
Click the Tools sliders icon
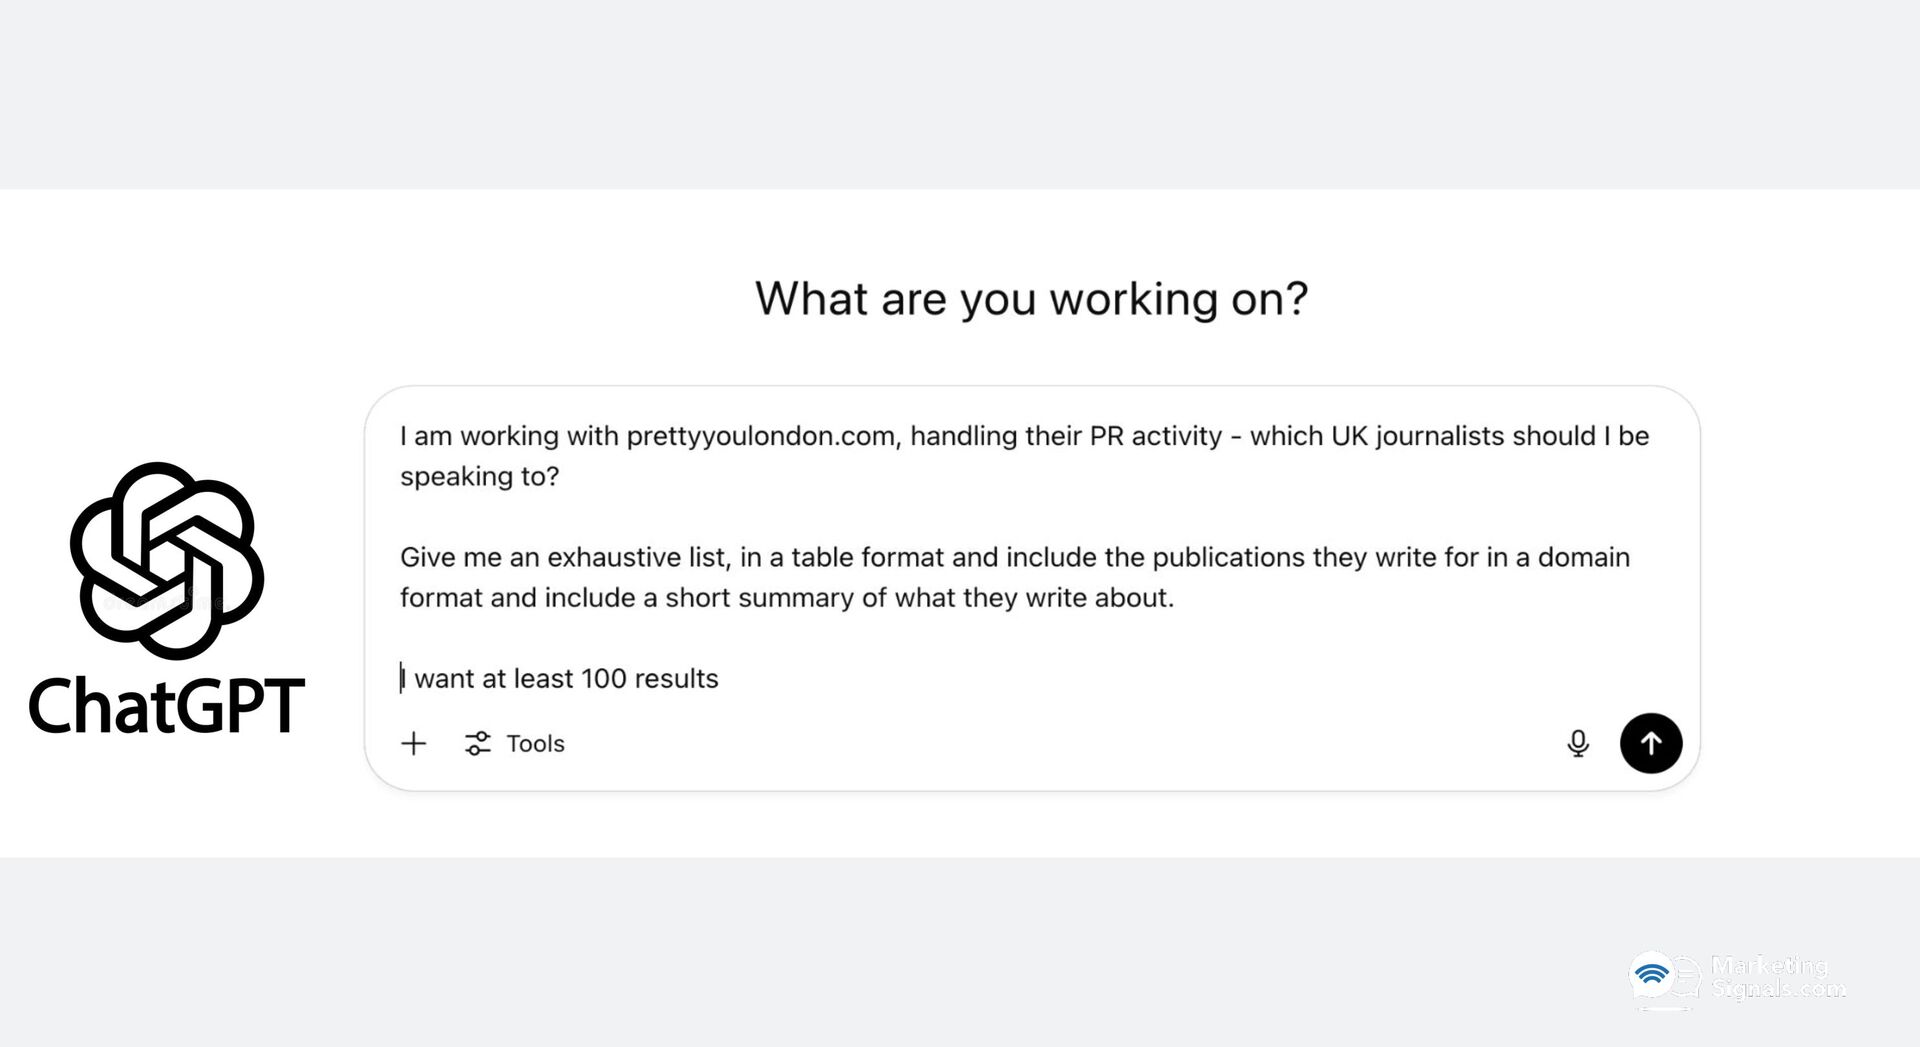pos(478,743)
